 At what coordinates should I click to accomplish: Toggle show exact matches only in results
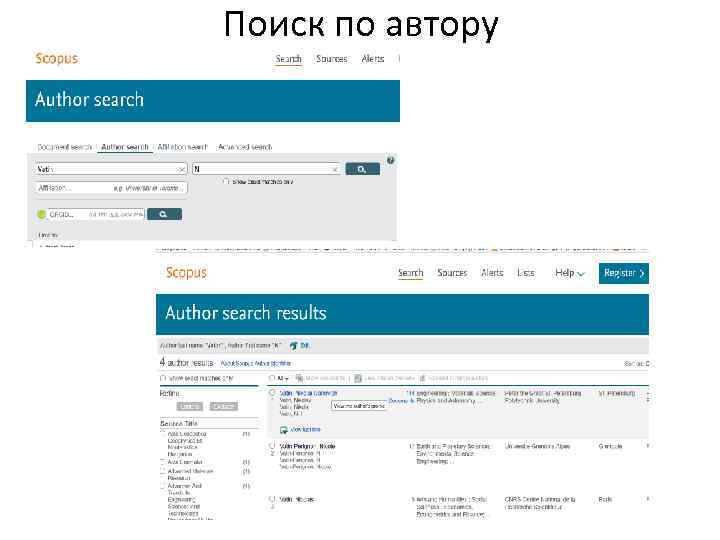163,378
